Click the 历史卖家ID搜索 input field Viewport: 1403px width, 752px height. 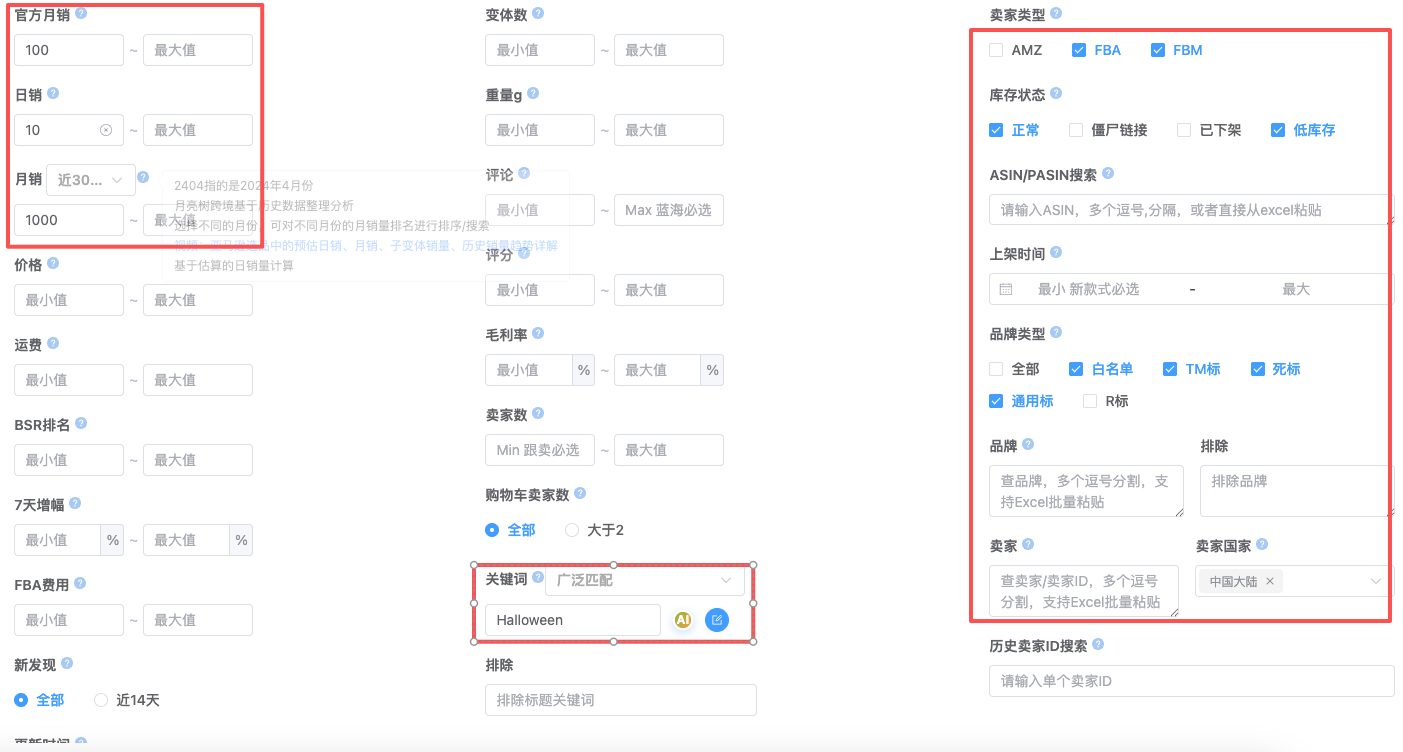1190,681
